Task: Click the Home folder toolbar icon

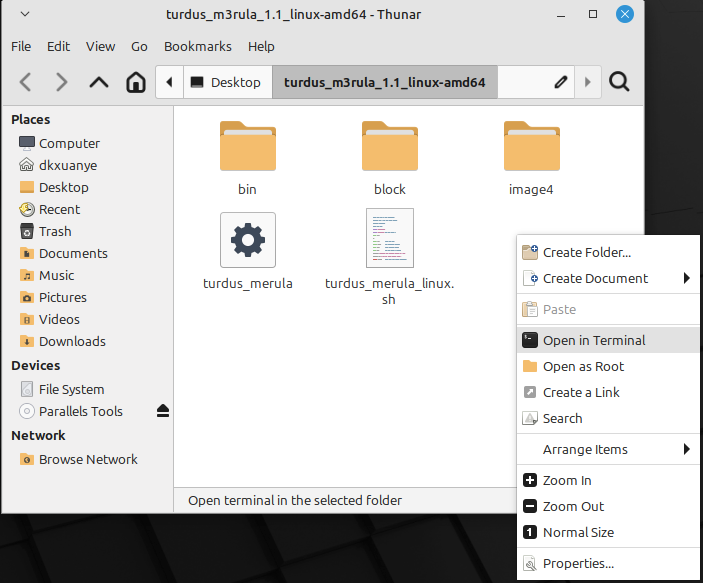Action: [x=136, y=82]
